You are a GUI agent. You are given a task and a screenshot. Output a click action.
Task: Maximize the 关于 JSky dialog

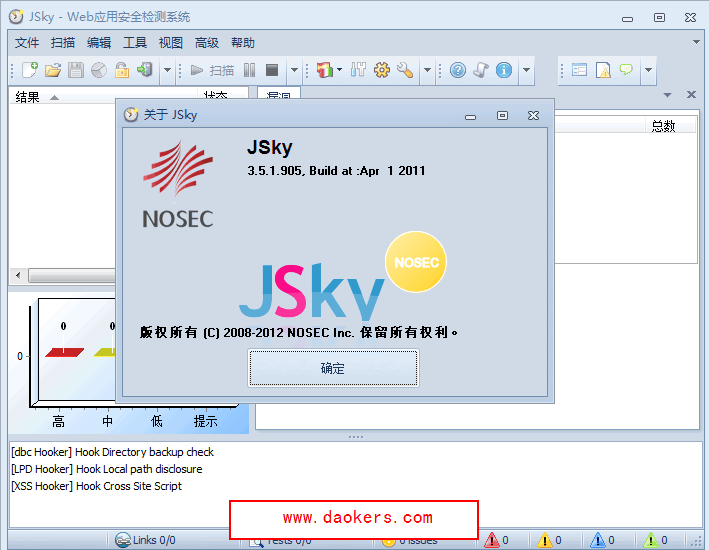click(502, 116)
